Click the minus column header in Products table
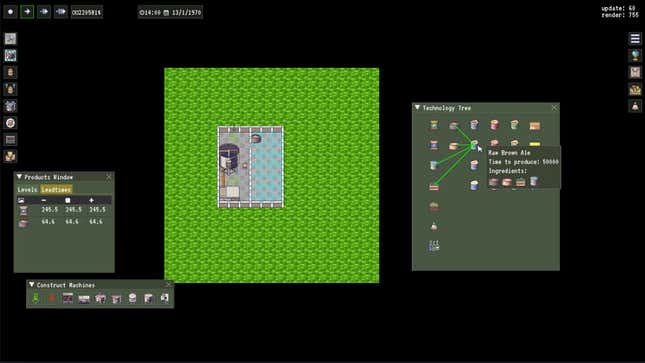The image size is (645, 363). coord(44,200)
